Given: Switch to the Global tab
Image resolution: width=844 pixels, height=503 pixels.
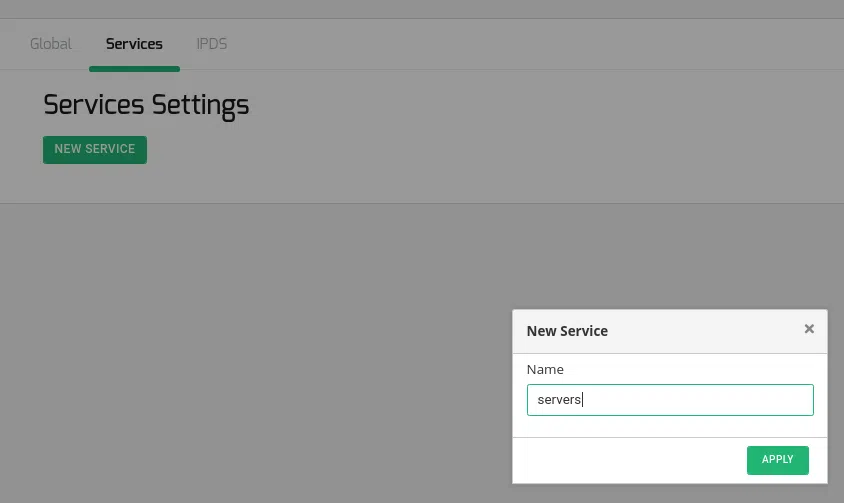Looking at the screenshot, I should click(x=51, y=44).
